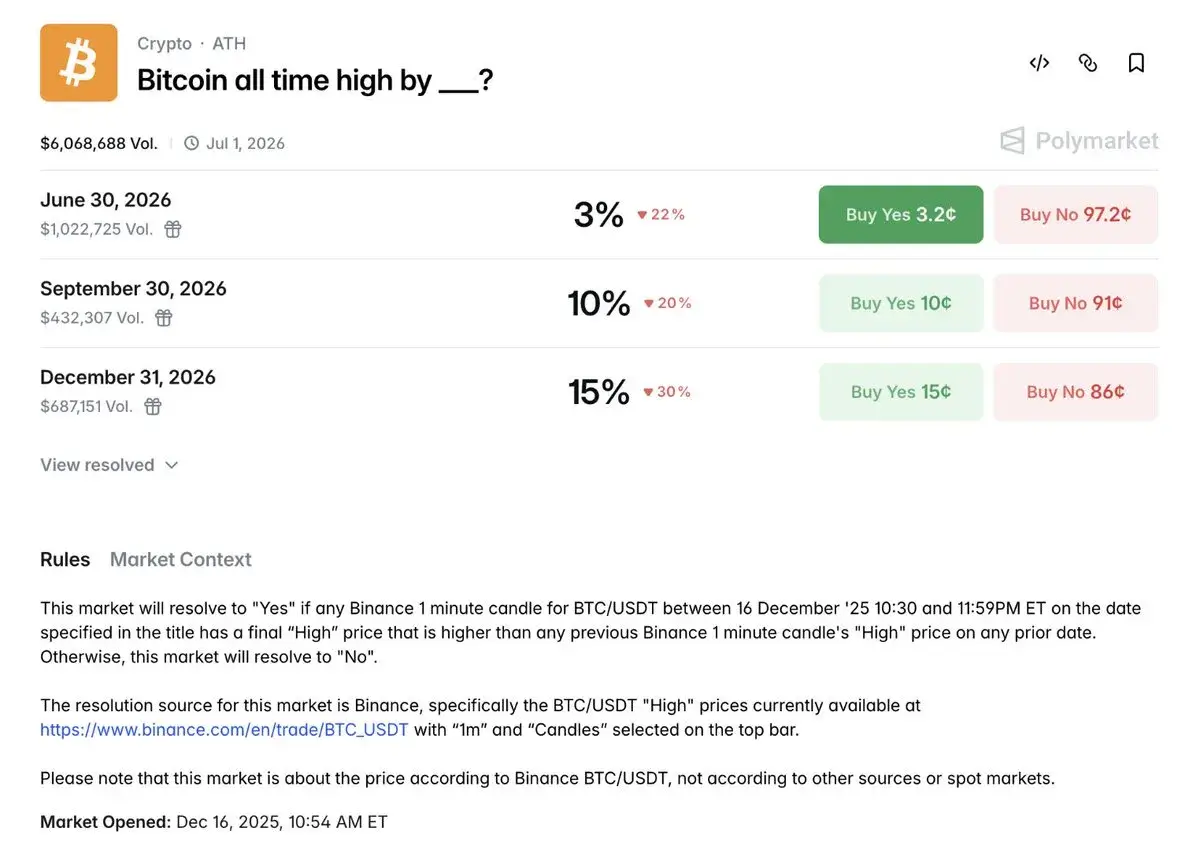
Task: Copy the market link icon
Action: pyautogui.click(x=1088, y=63)
